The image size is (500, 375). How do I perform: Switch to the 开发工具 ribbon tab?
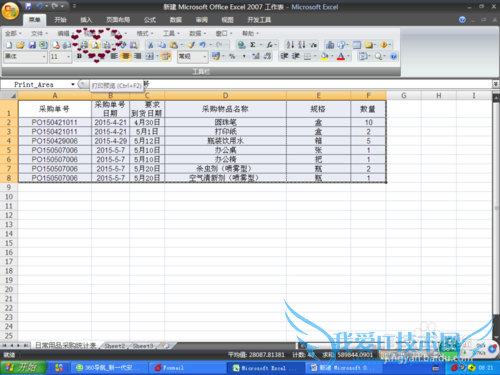(x=259, y=20)
